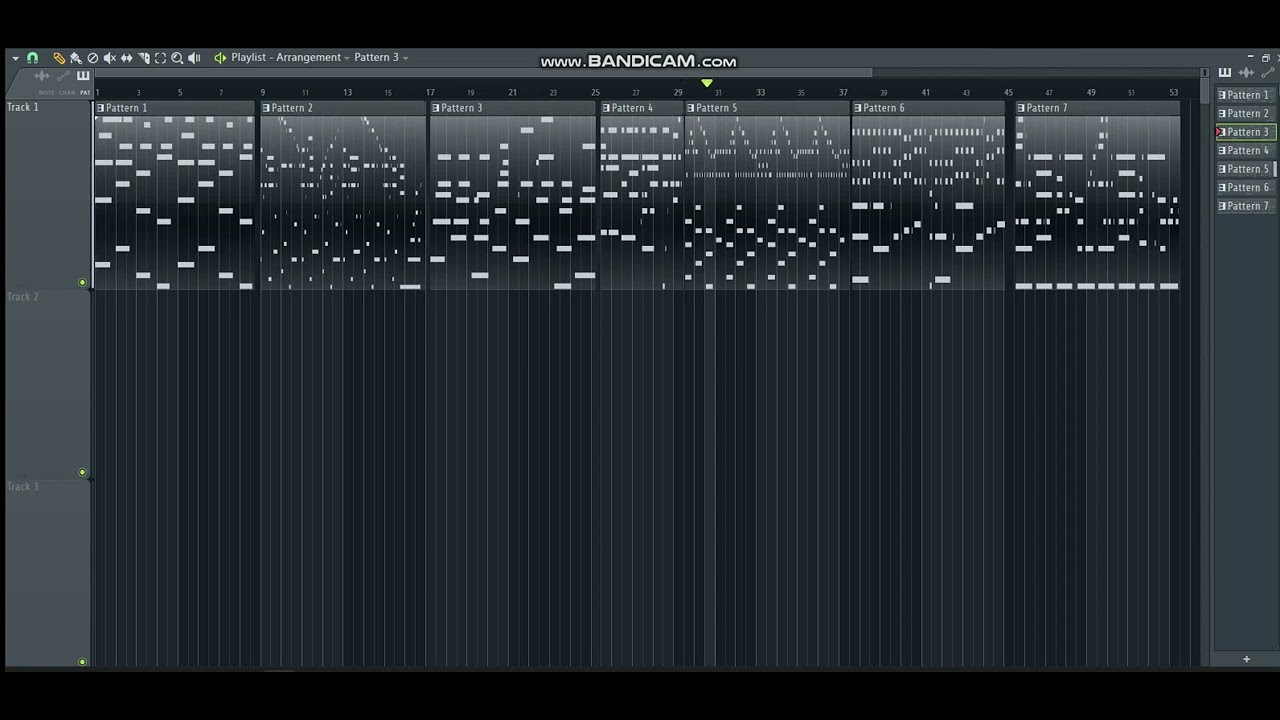Select the Zoom magnifier tool
1280x720 pixels.
click(x=177, y=58)
